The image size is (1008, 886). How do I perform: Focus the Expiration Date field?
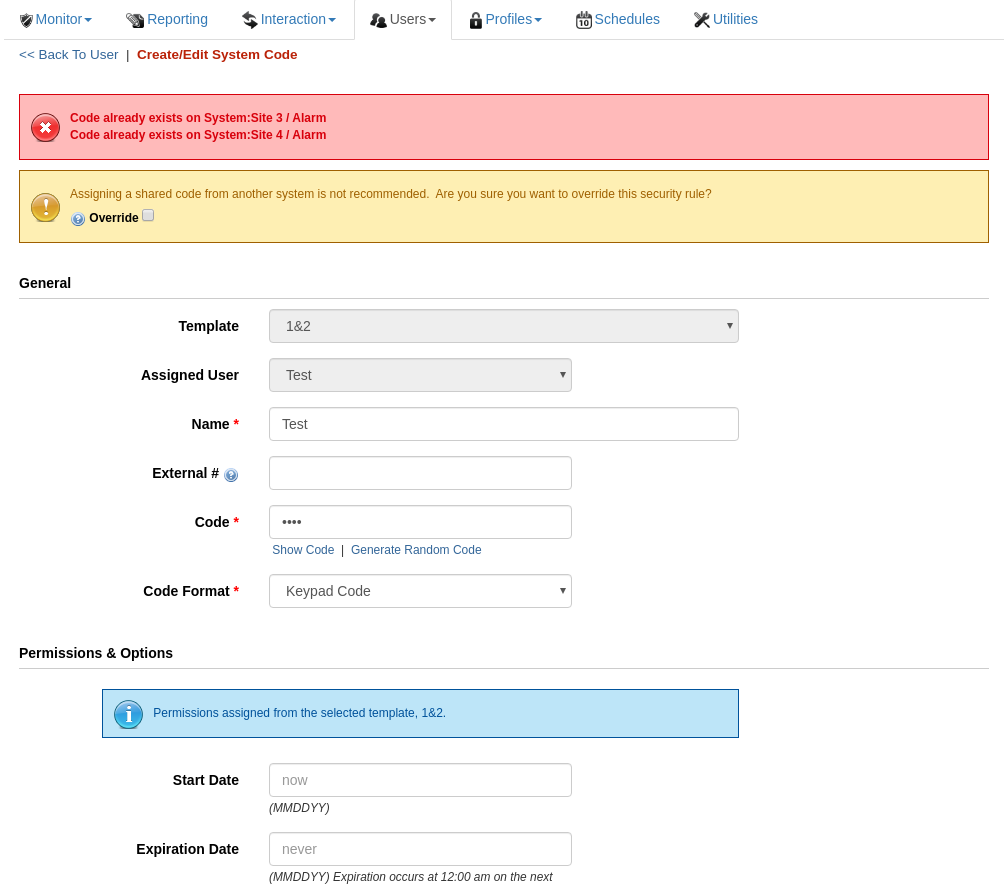[x=420, y=849]
